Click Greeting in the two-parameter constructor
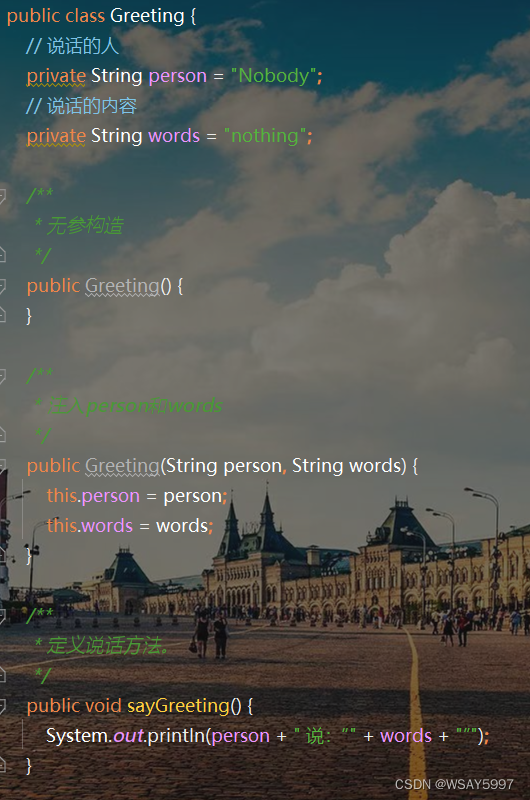530x800 pixels. pyautogui.click(x=122, y=466)
